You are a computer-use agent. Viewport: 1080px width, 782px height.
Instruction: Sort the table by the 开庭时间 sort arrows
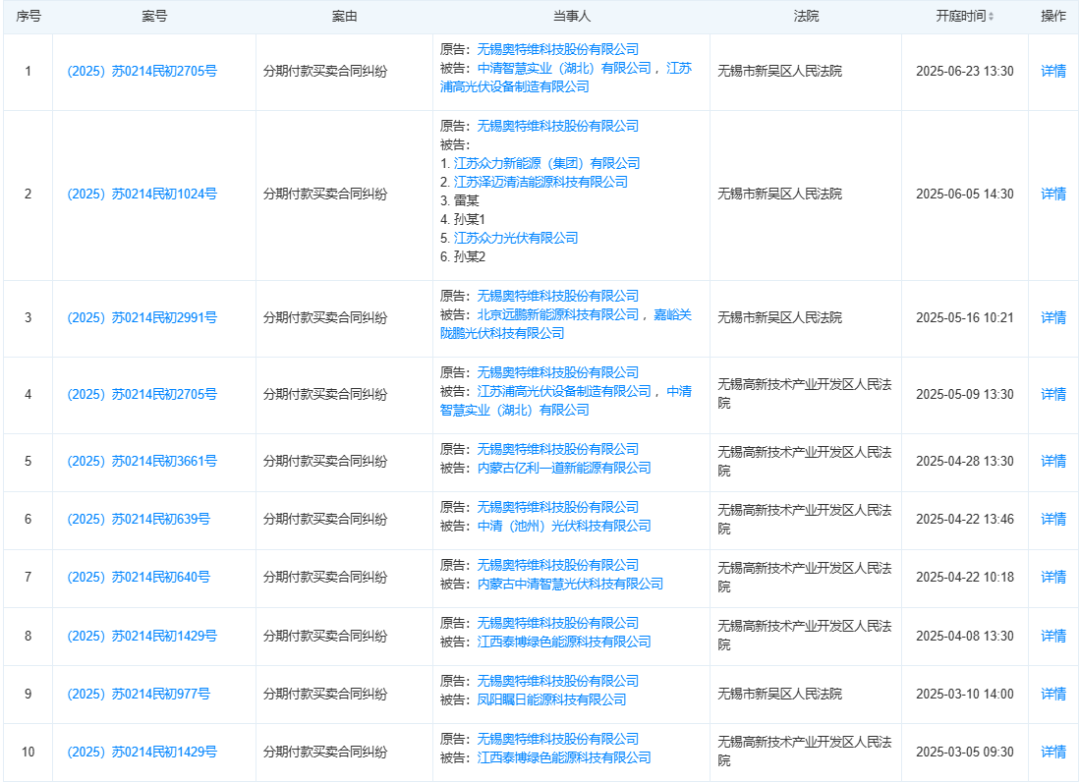coord(991,17)
